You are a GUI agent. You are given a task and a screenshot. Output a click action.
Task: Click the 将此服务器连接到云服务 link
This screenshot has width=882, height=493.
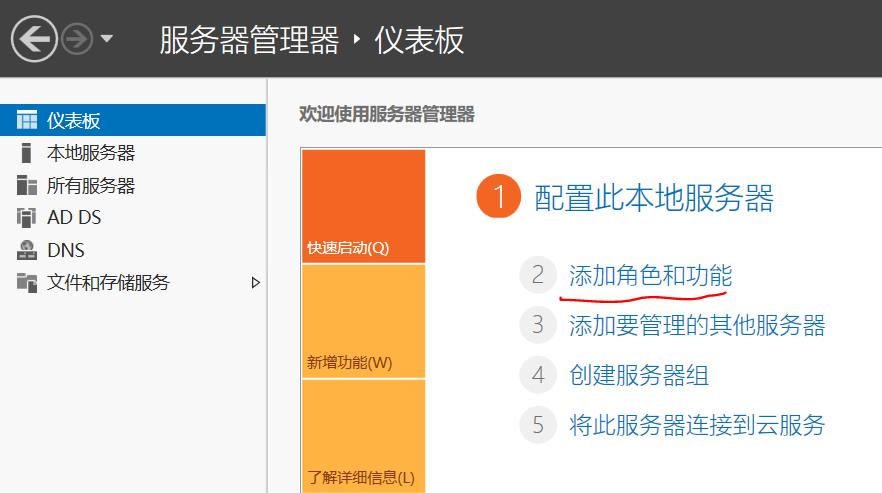point(697,425)
